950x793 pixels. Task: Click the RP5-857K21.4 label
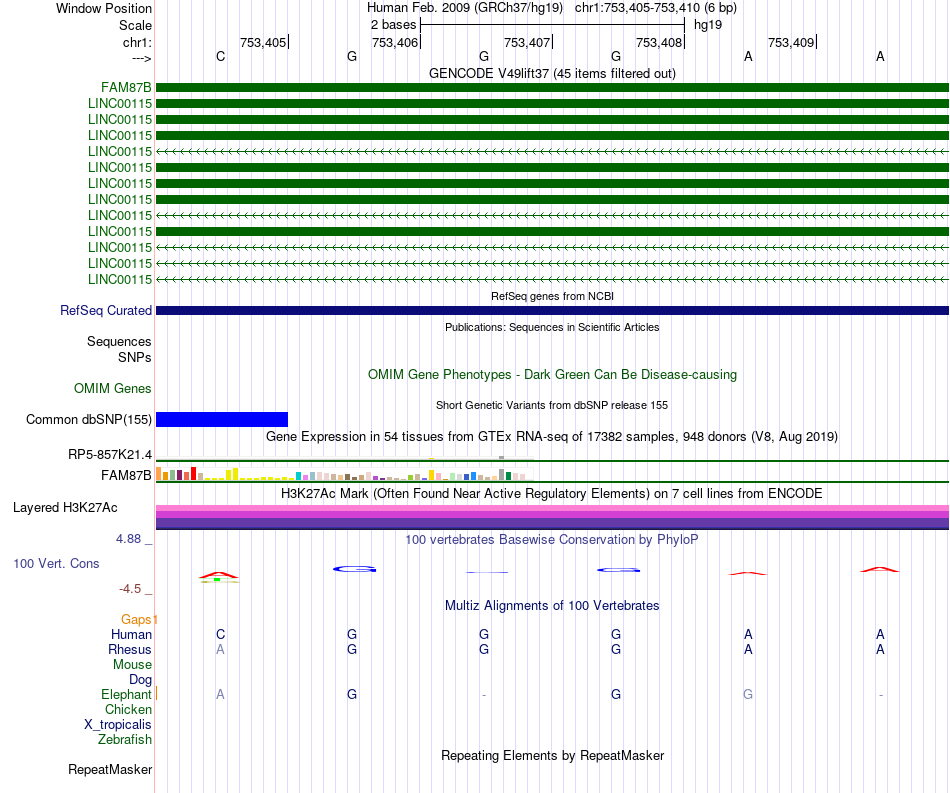click(110, 454)
